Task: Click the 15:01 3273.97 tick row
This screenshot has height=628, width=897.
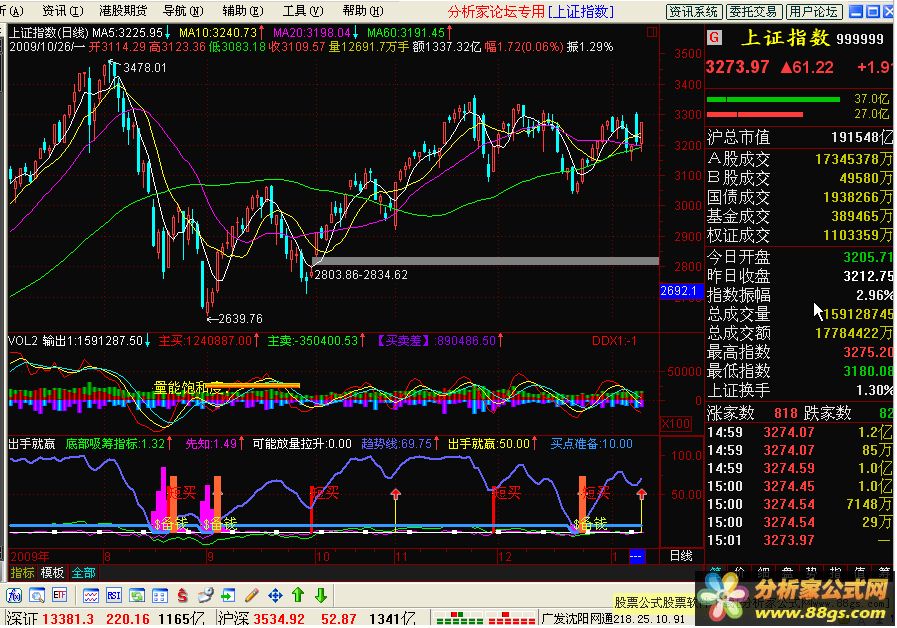Action: pyautogui.click(x=799, y=540)
